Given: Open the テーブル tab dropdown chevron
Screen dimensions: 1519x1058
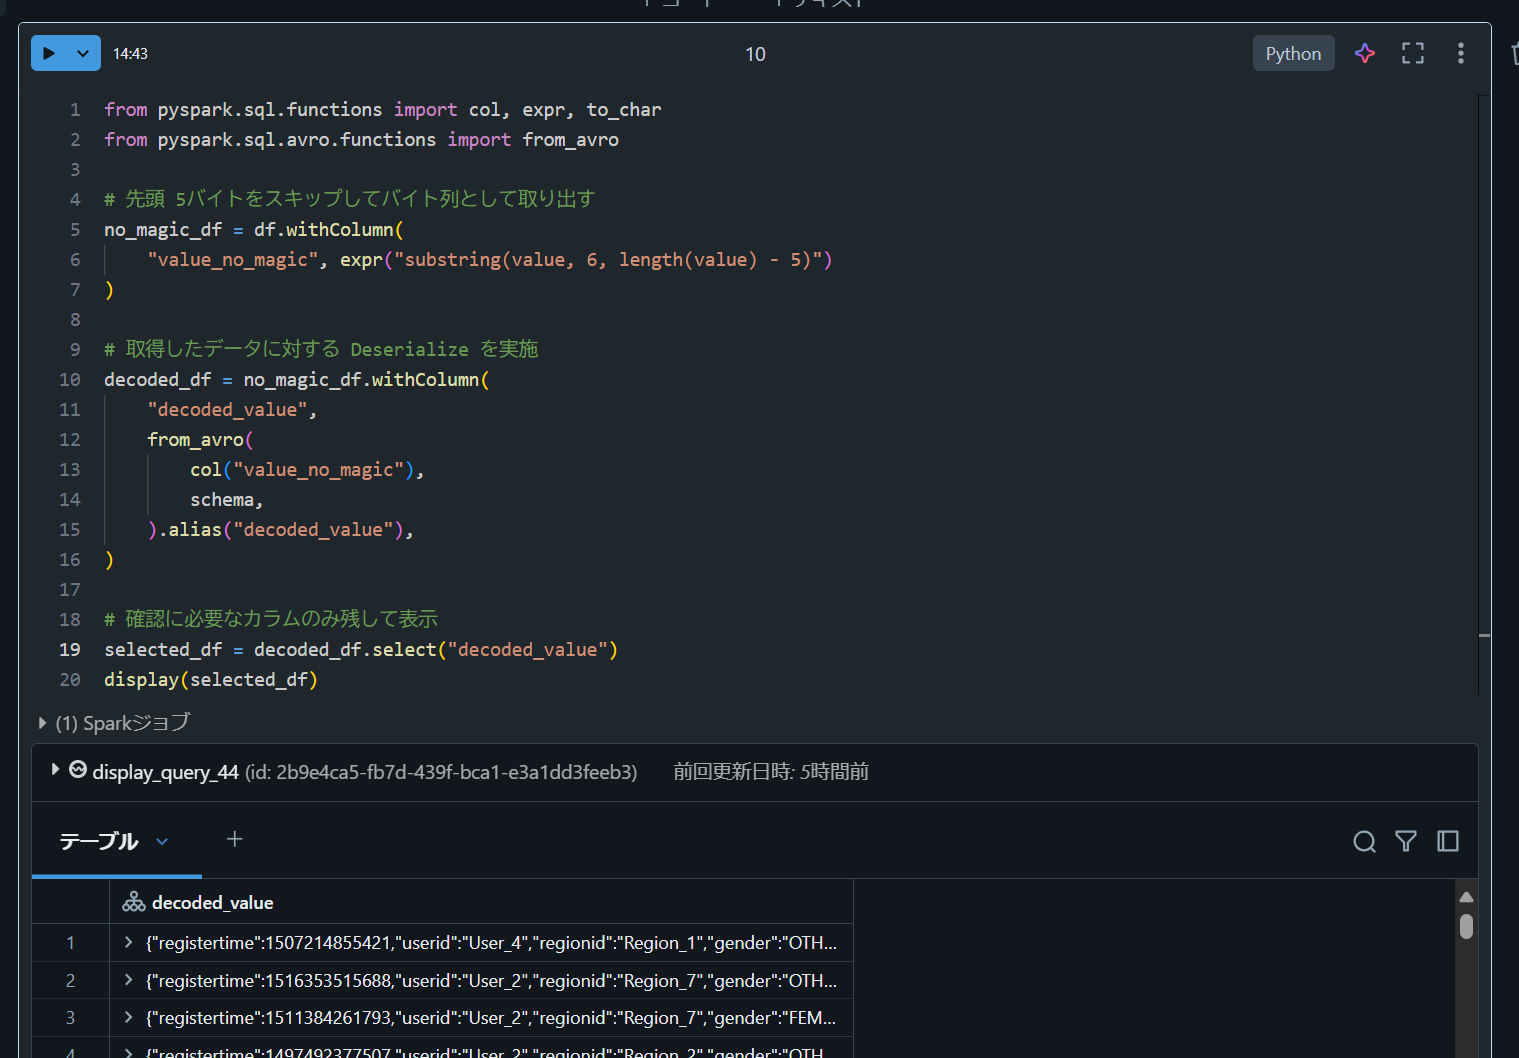Looking at the screenshot, I should tap(162, 842).
